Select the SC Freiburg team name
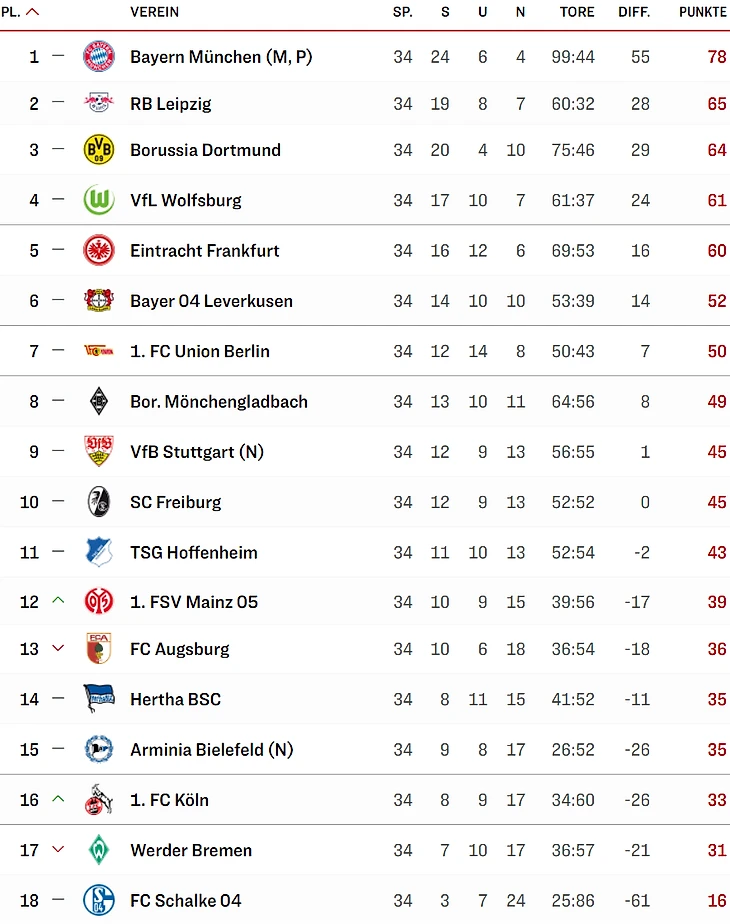This screenshot has width=730, height=924. (176, 502)
